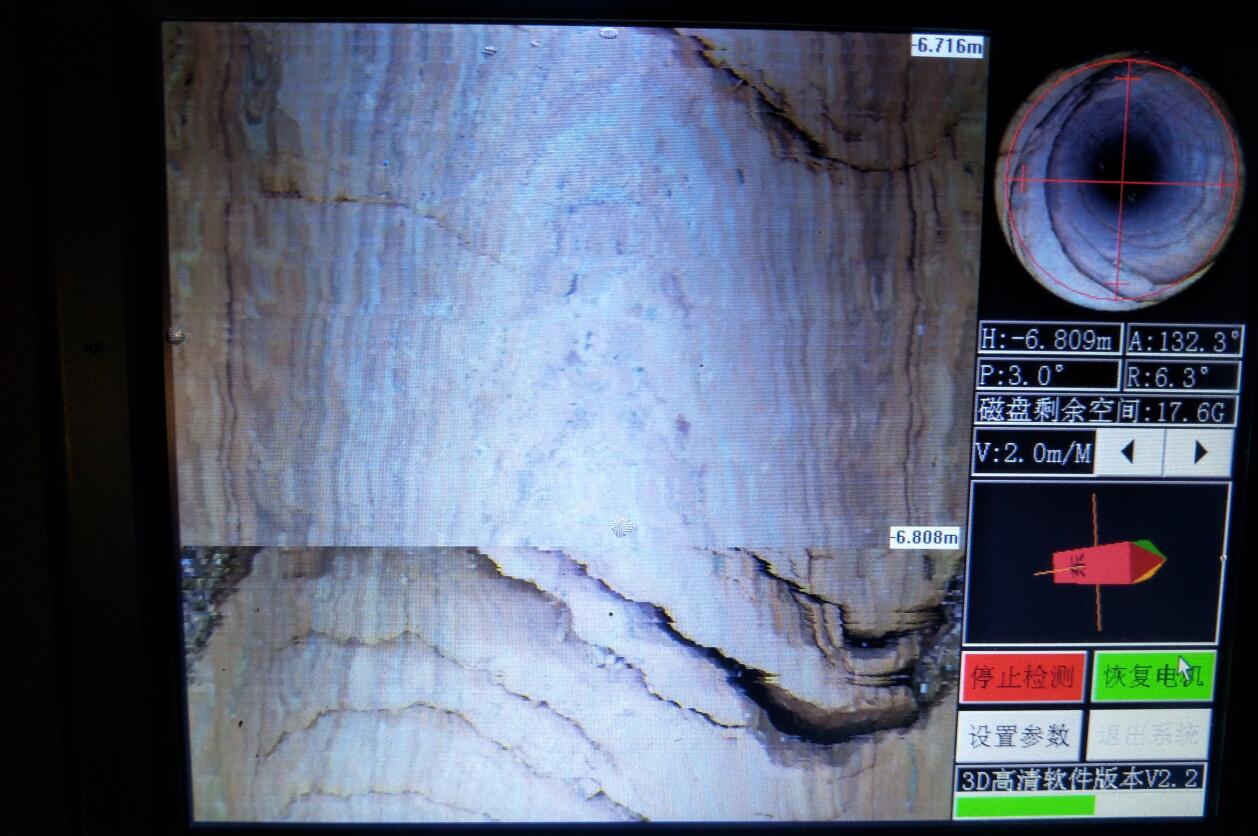Click the 3D高清软件版本V2.2 version label
This screenshot has height=836, width=1258.
[1081, 777]
